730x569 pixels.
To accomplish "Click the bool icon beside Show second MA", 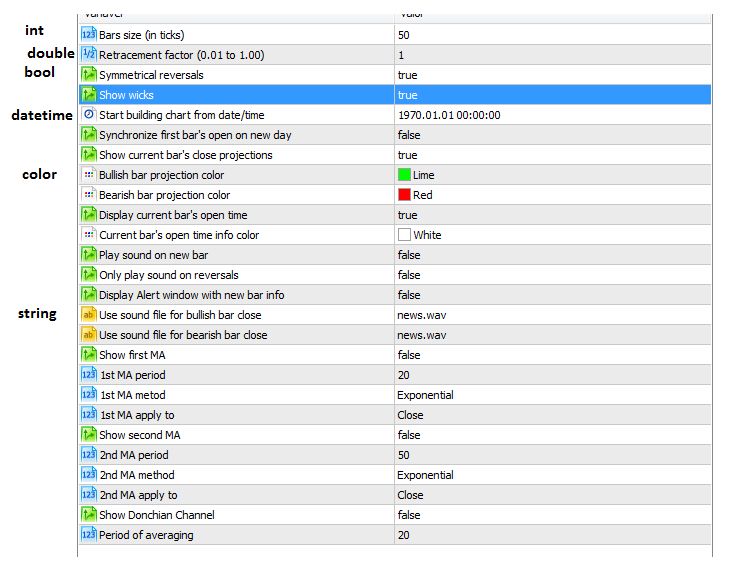I will (x=88, y=435).
